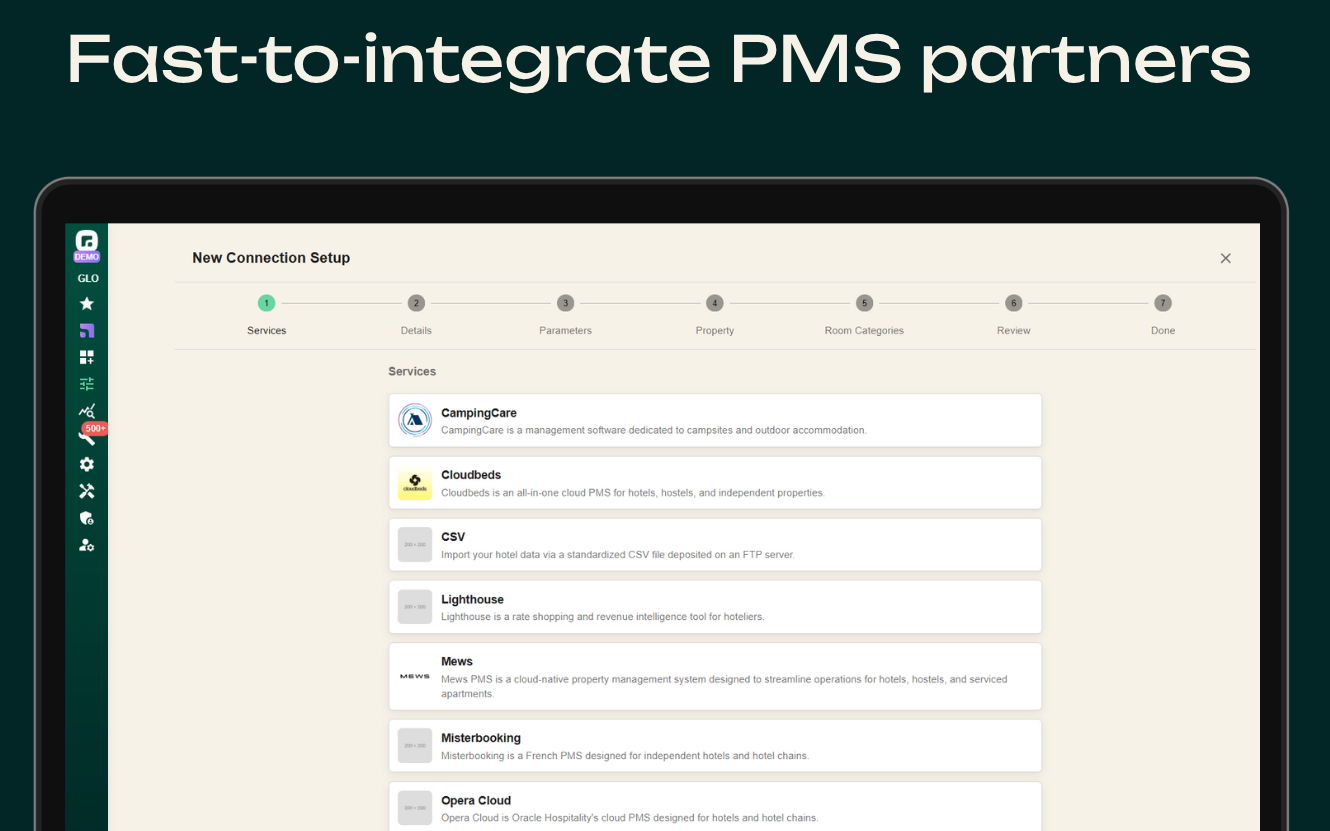Screen dimensions: 1330x831
Task: Go to step 3 Parameters
Action: coord(565,314)
